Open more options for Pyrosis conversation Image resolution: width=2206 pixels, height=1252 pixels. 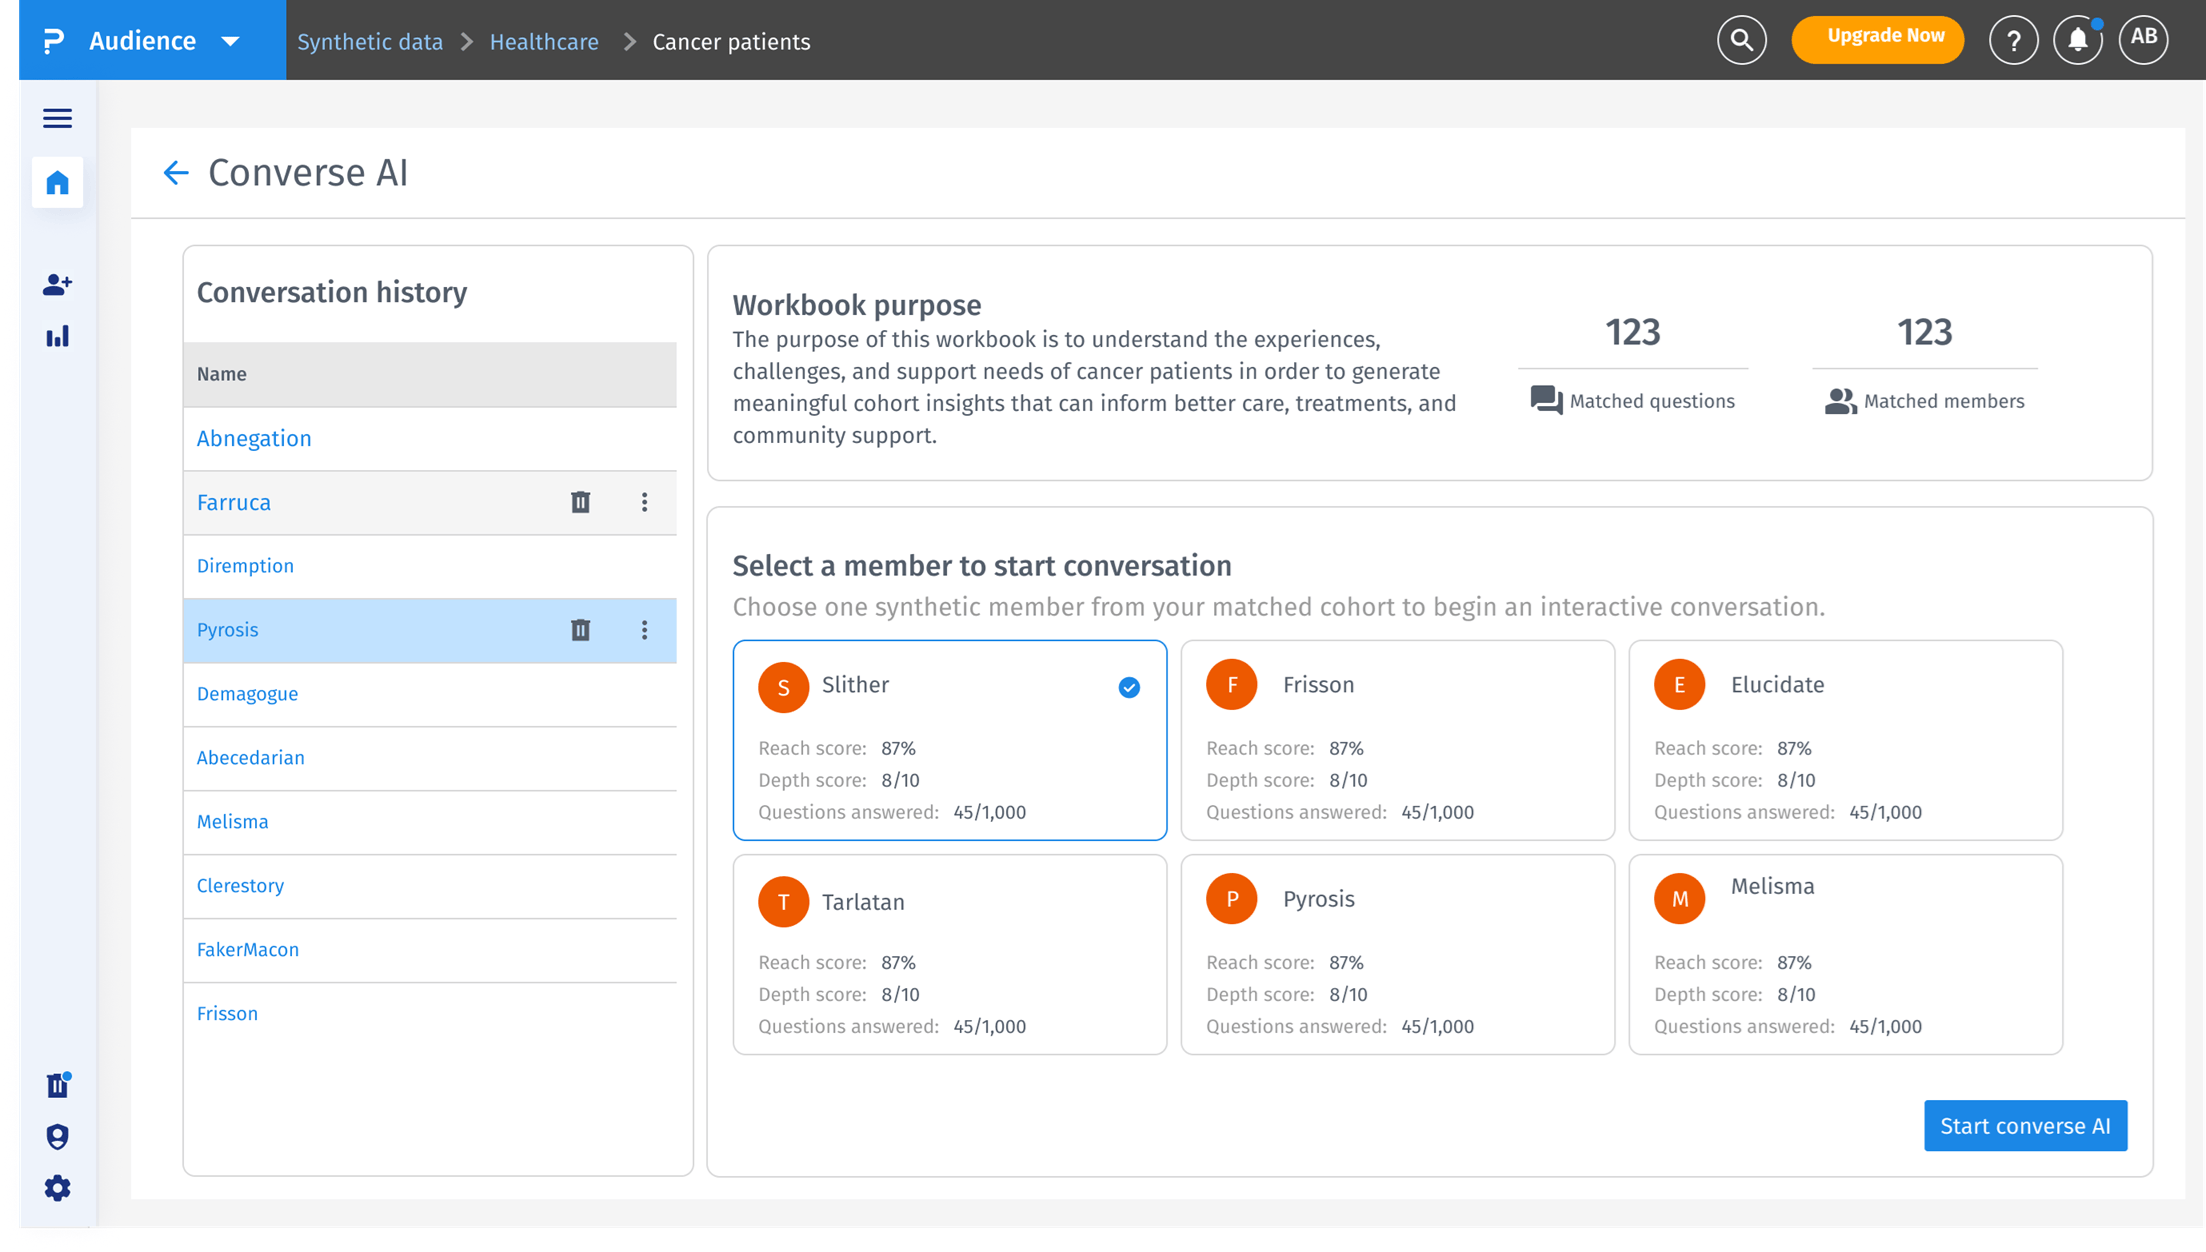tap(644, 630)
